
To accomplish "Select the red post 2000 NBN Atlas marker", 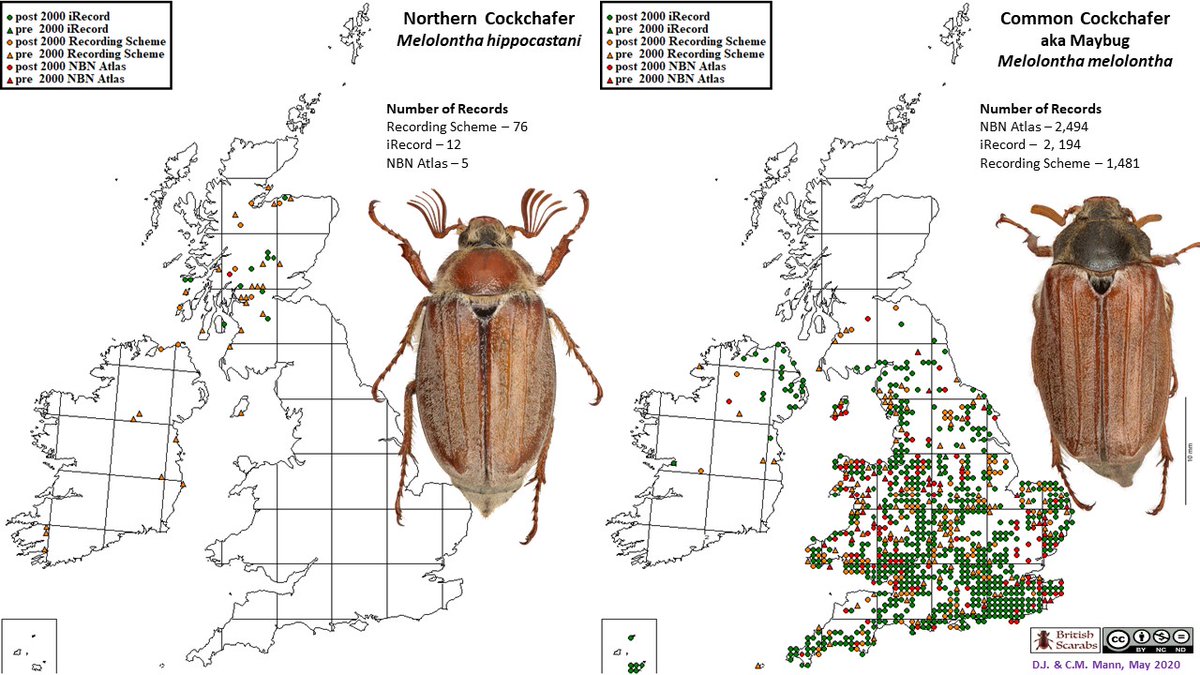I will (11, 66).
